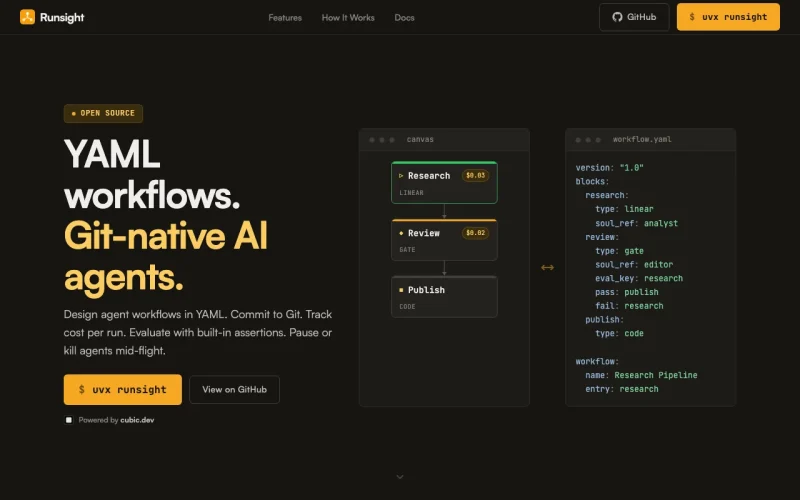800x500 pixels.
Task: Copy the header uvx runsight command
Action: point(728,17)
